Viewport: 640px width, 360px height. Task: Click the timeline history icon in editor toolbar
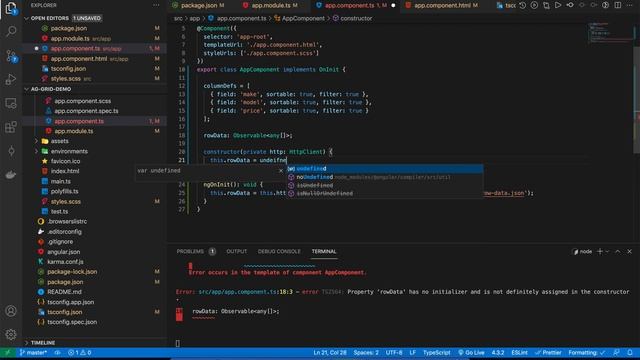pos(522,5)
